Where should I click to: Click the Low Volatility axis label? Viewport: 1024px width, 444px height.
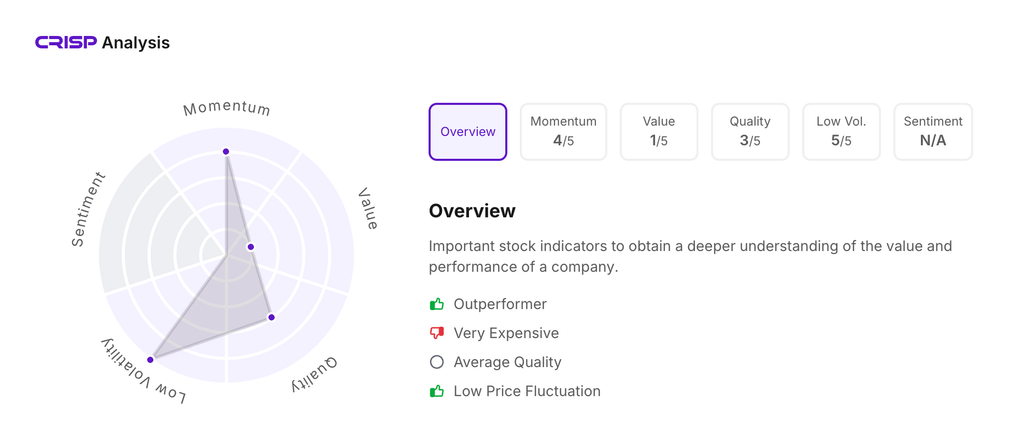pos(143,372)
